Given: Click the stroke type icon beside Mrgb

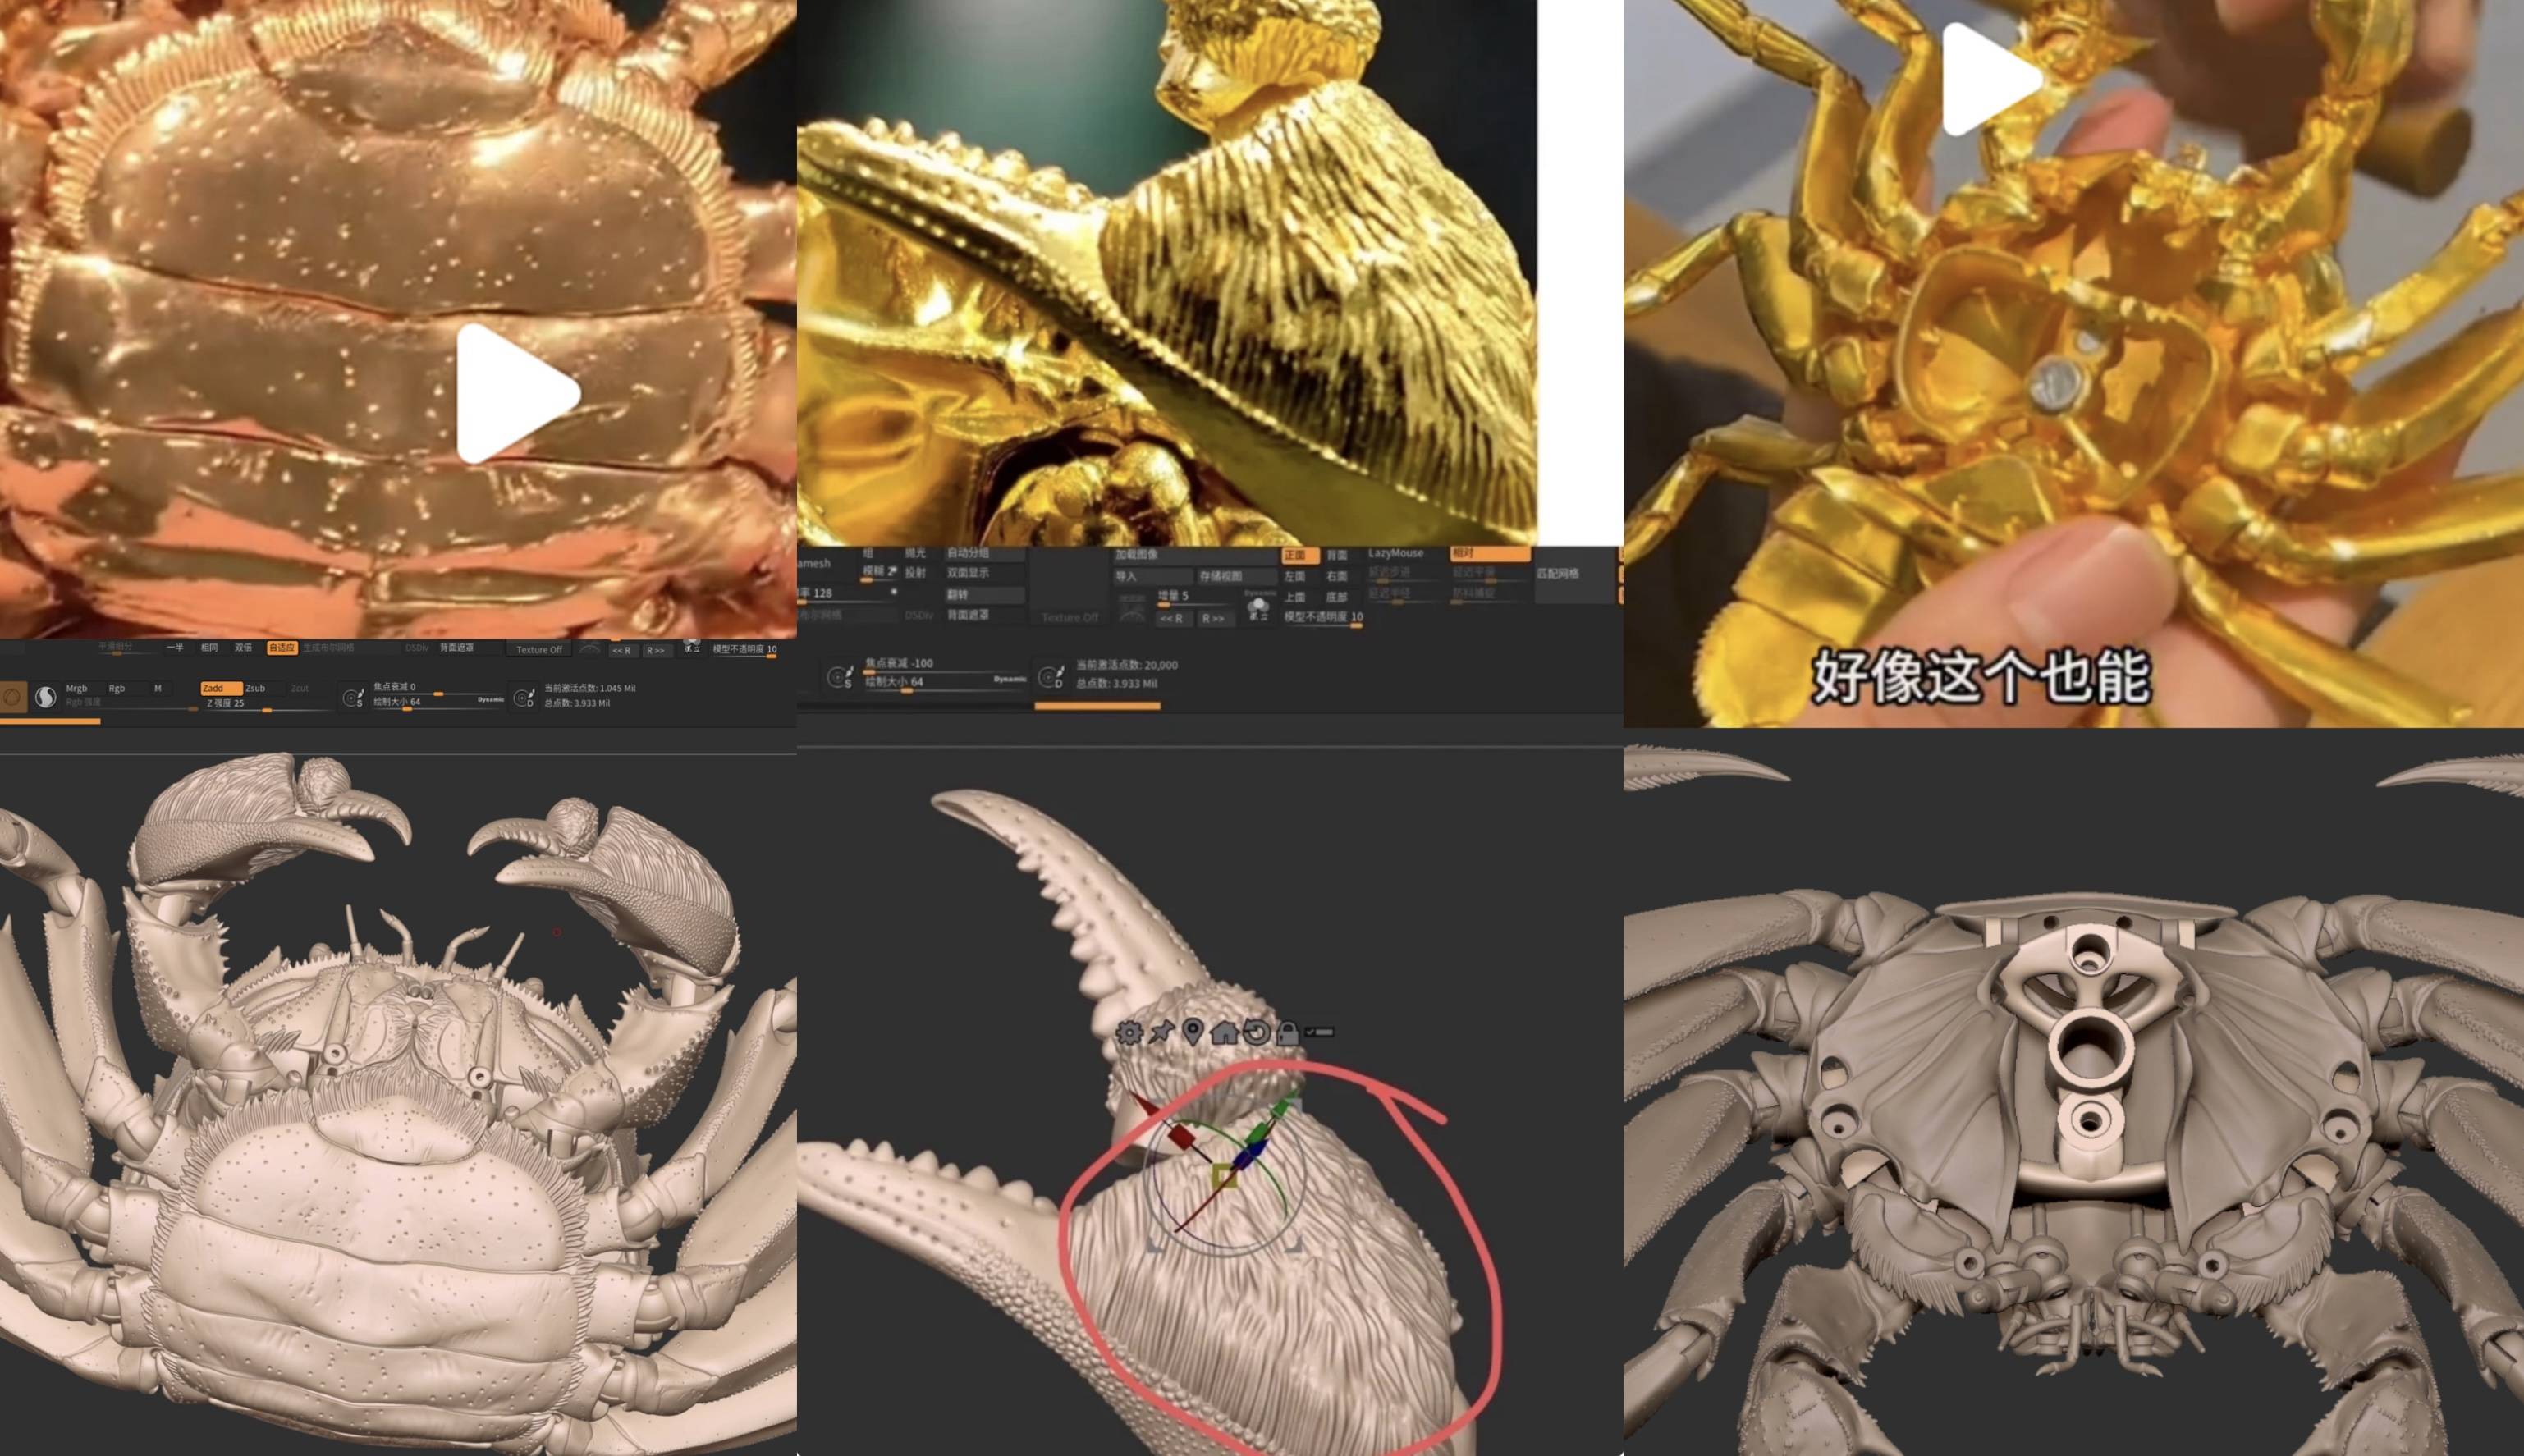Looking at the screenshot, I should 45,697.
